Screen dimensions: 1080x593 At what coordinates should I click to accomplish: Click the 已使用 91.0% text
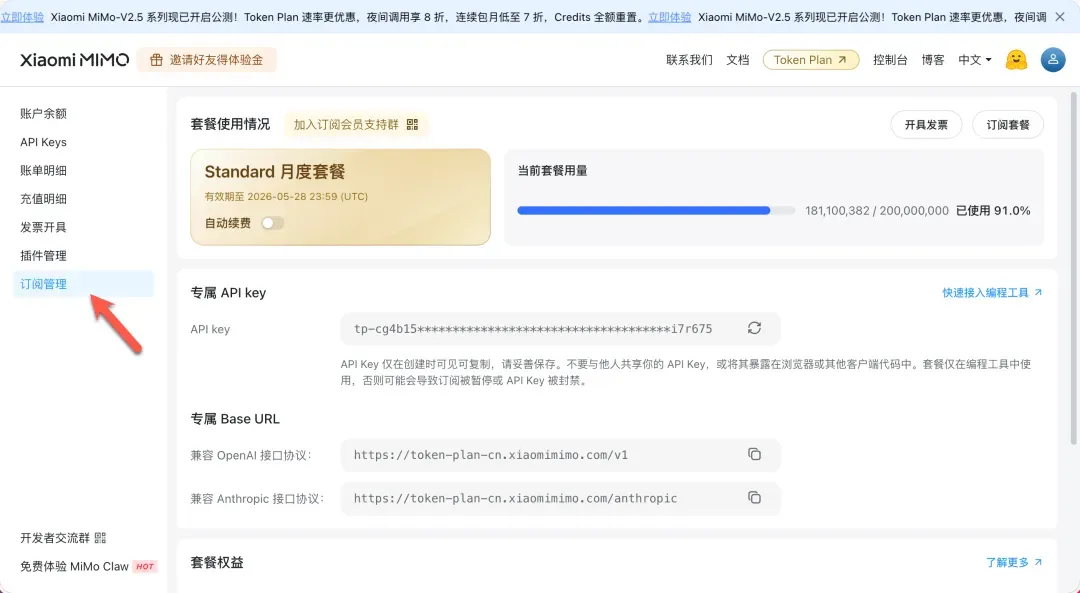click(993, 211)
